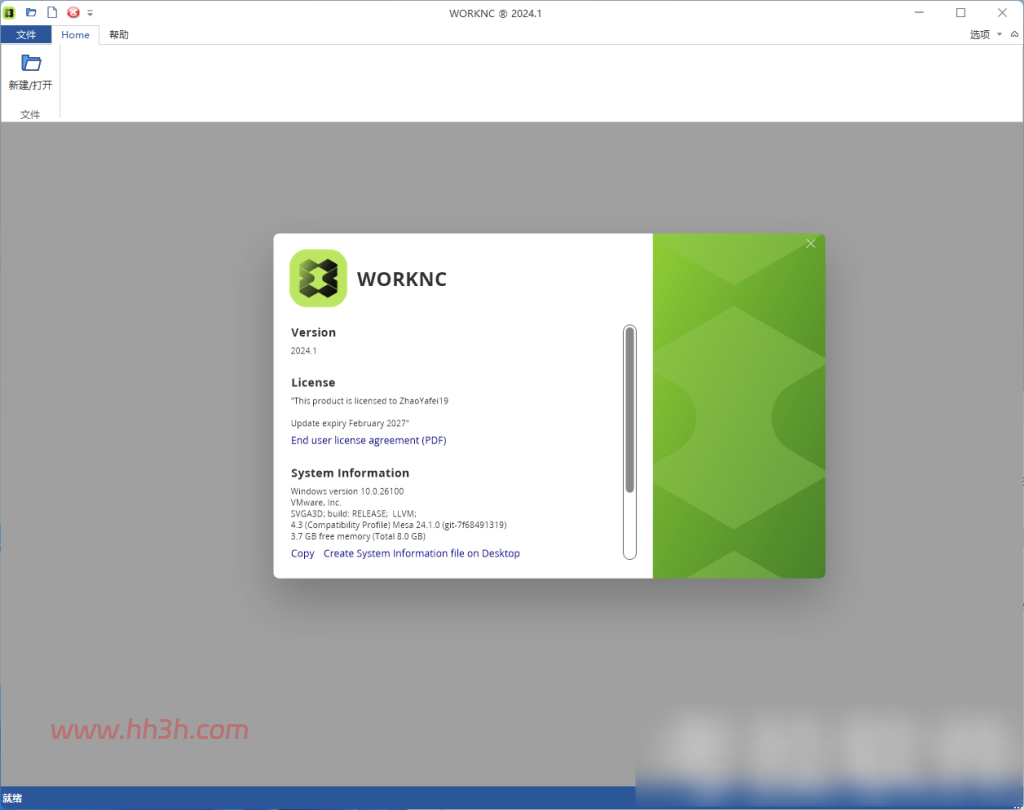Click "SVGA3D; build: RELEASE; LLVM;" line
The image size is (1024, 810).
(x=353, y=513)
